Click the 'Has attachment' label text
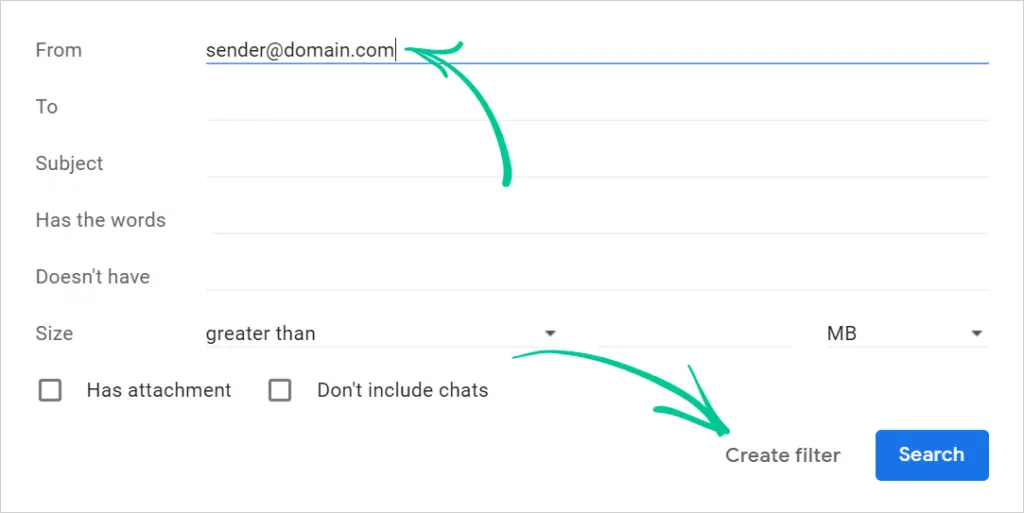1024x513 pixels. coord(159,390)
